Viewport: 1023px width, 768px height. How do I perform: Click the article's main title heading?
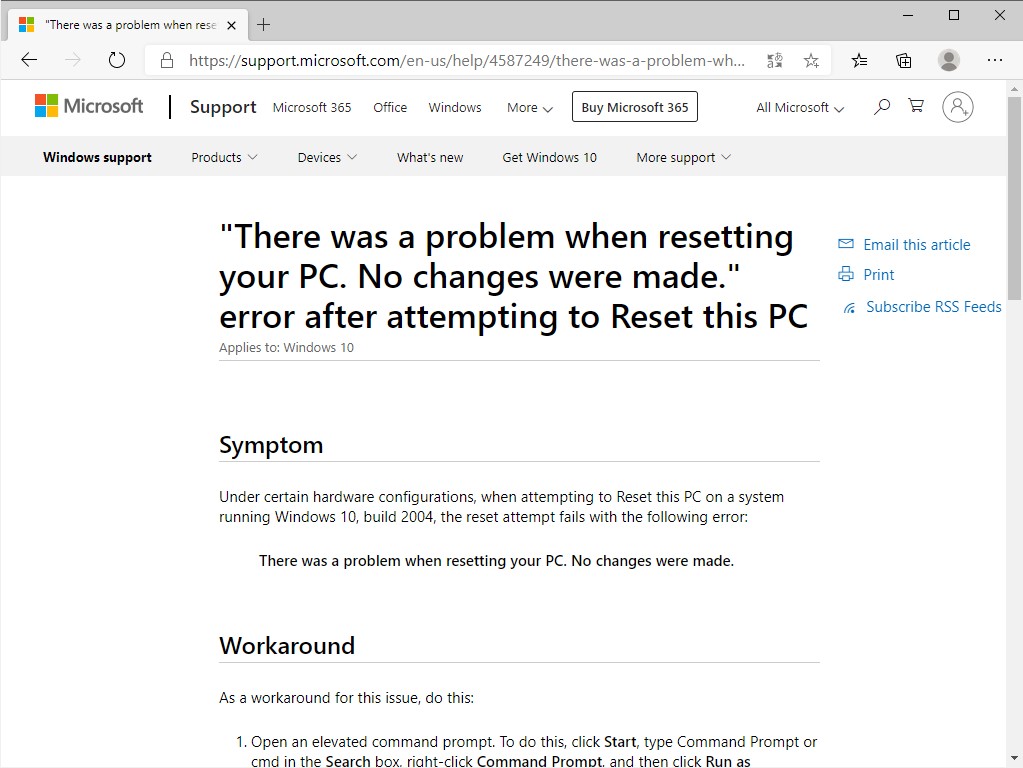(513, 277)
